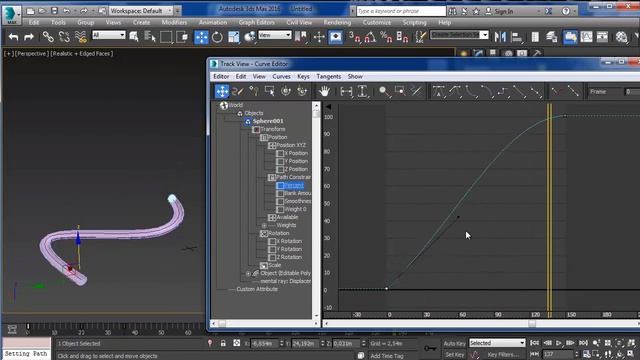Click the Mirror tool icon
This screenshot has height=360, width=640.
(x=500, y=37)
